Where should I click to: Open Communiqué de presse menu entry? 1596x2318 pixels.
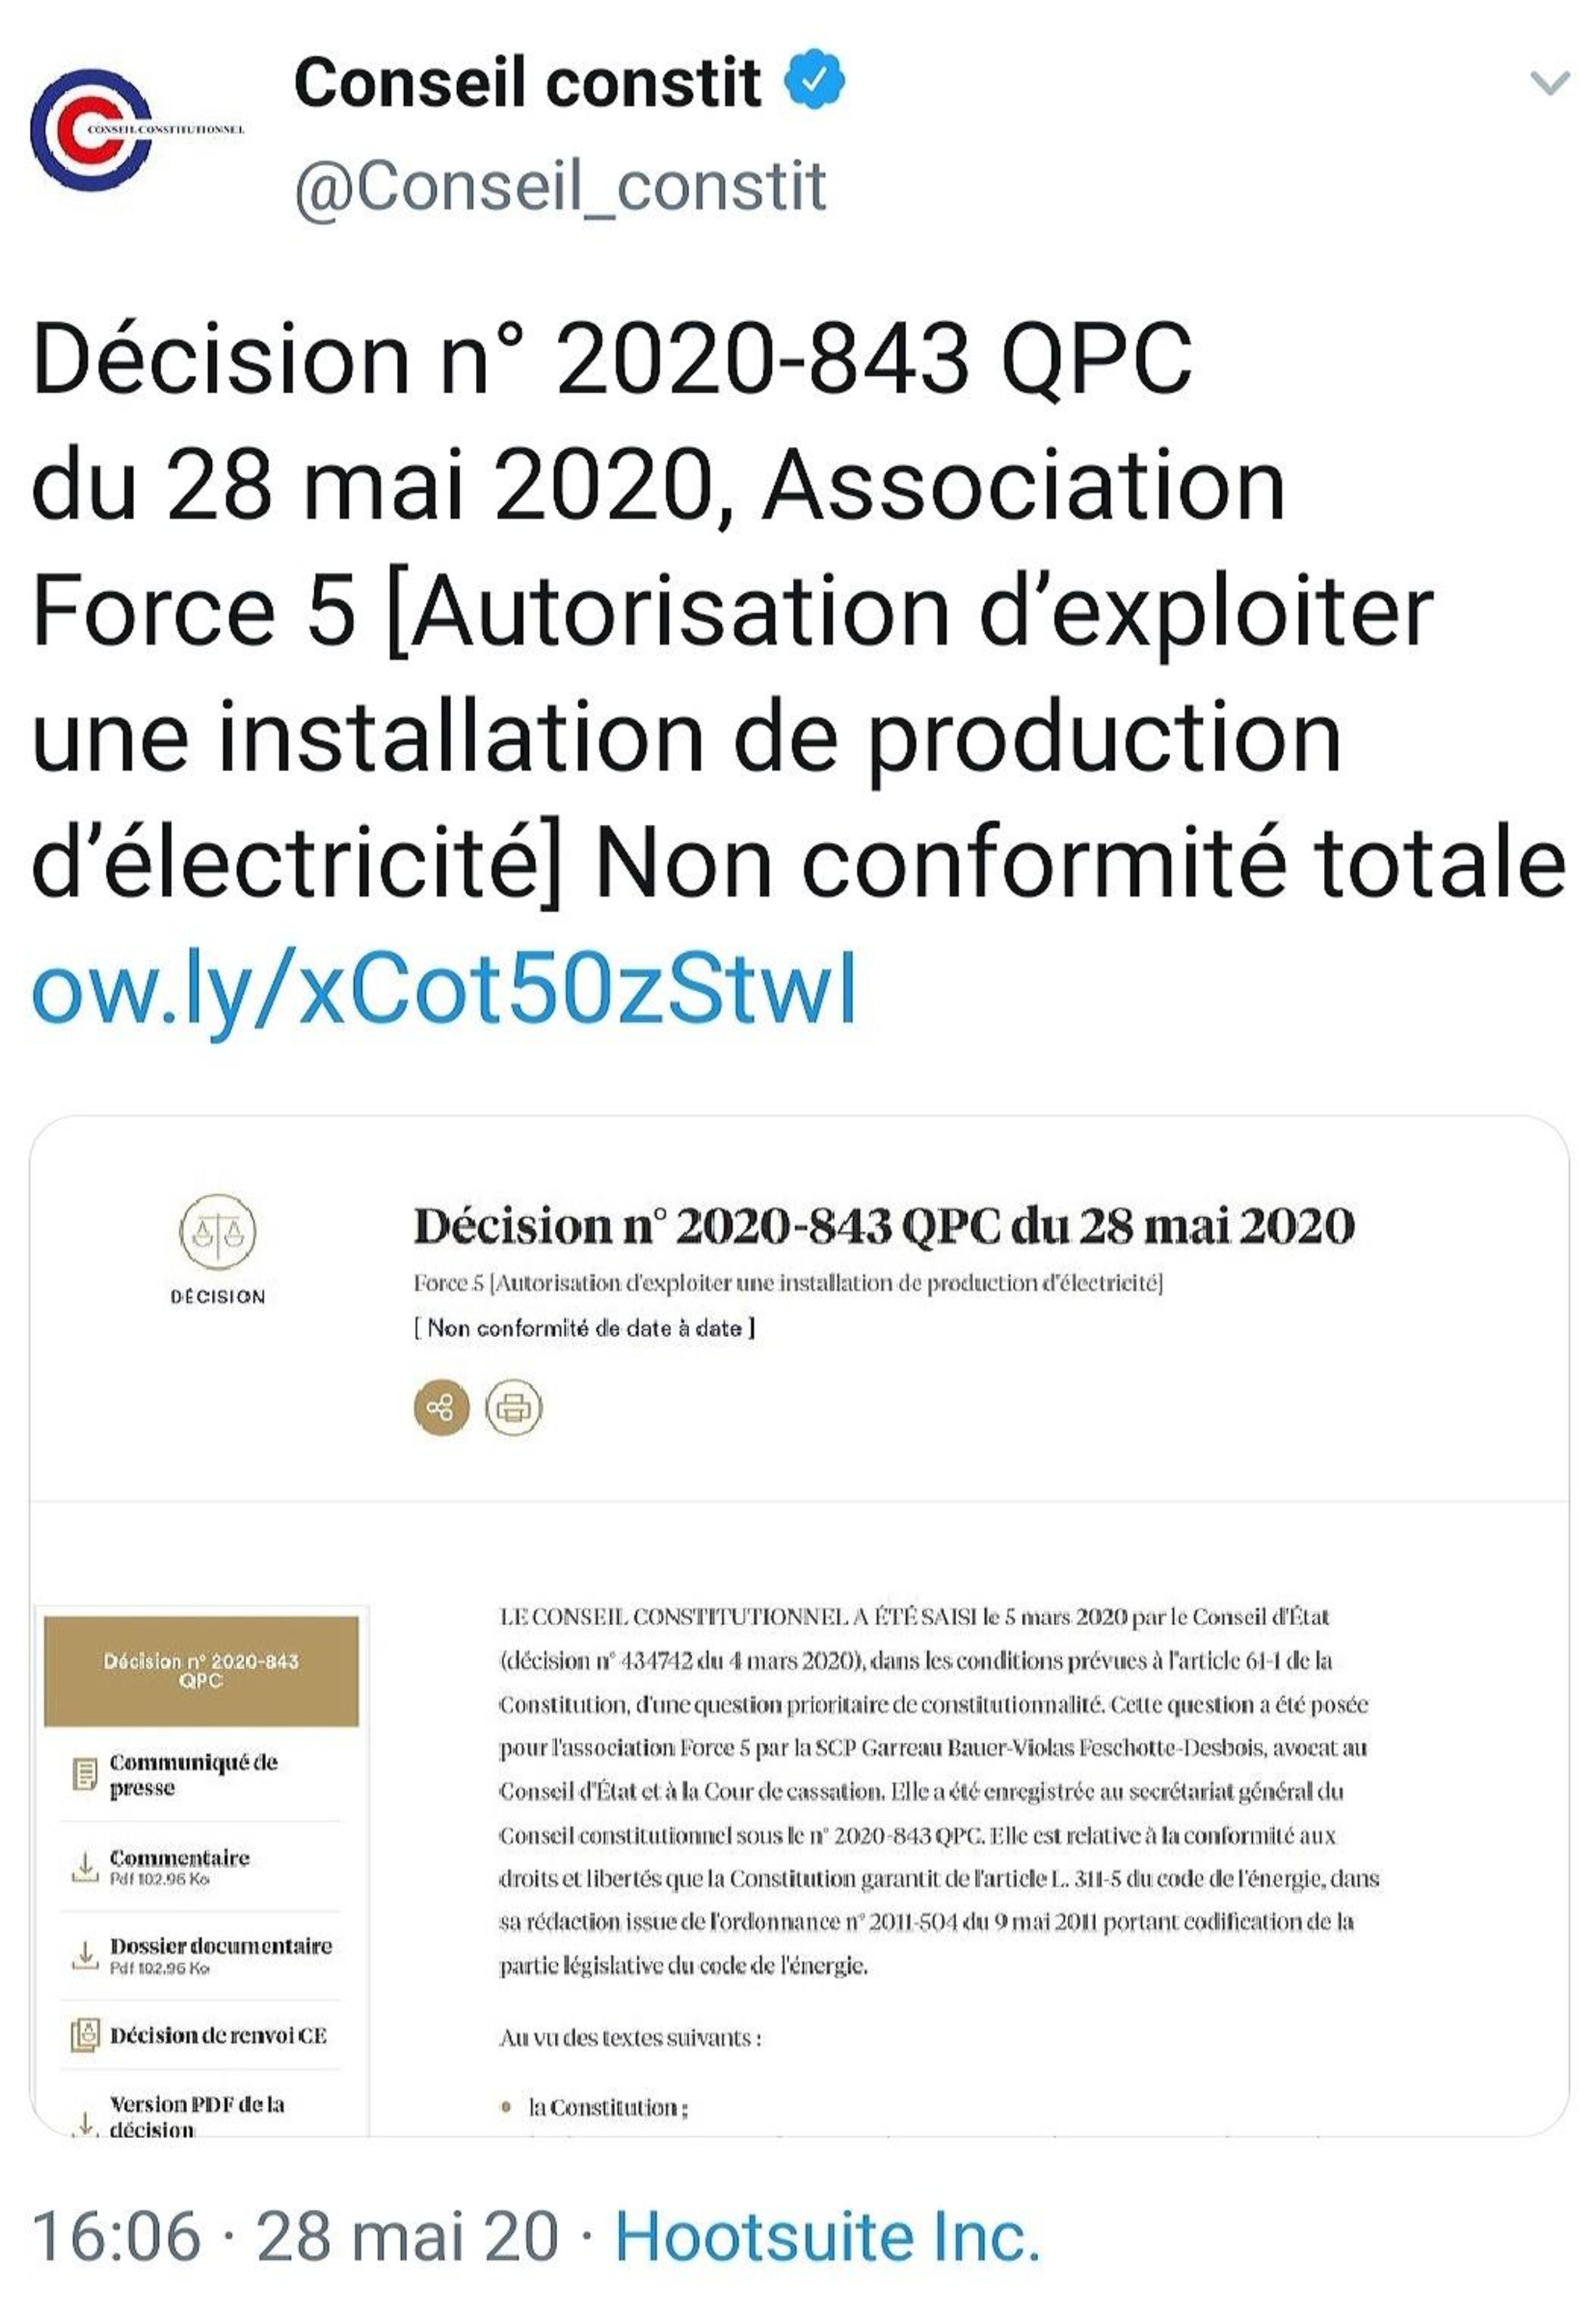tap(193, 1774)
